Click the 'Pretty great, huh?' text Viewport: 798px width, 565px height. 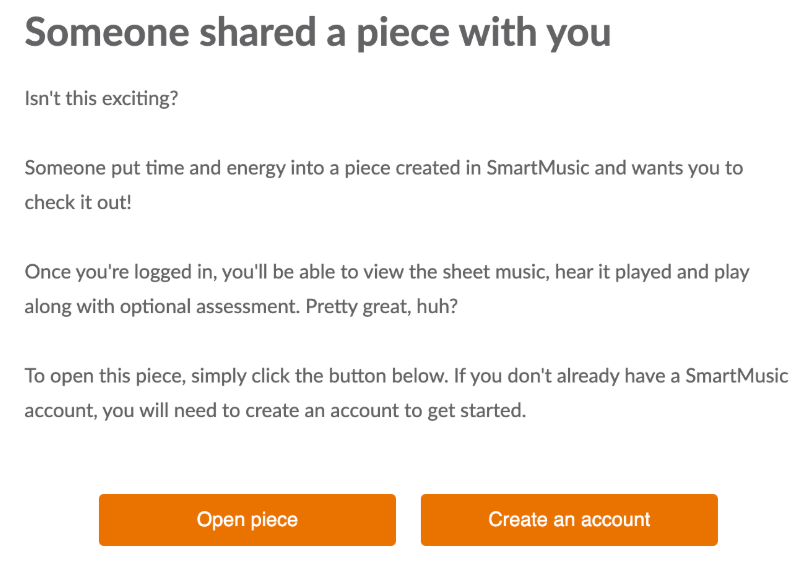(x=382, y=306)
